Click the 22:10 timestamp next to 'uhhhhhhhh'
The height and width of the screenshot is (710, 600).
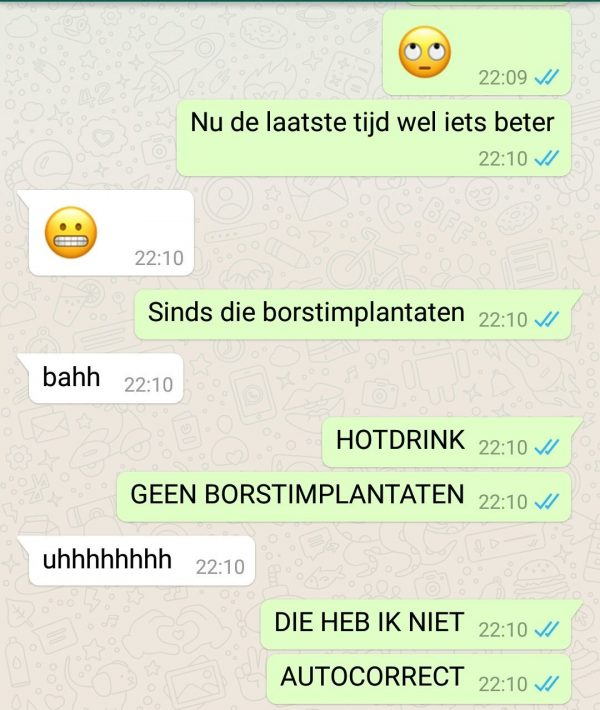220,567
